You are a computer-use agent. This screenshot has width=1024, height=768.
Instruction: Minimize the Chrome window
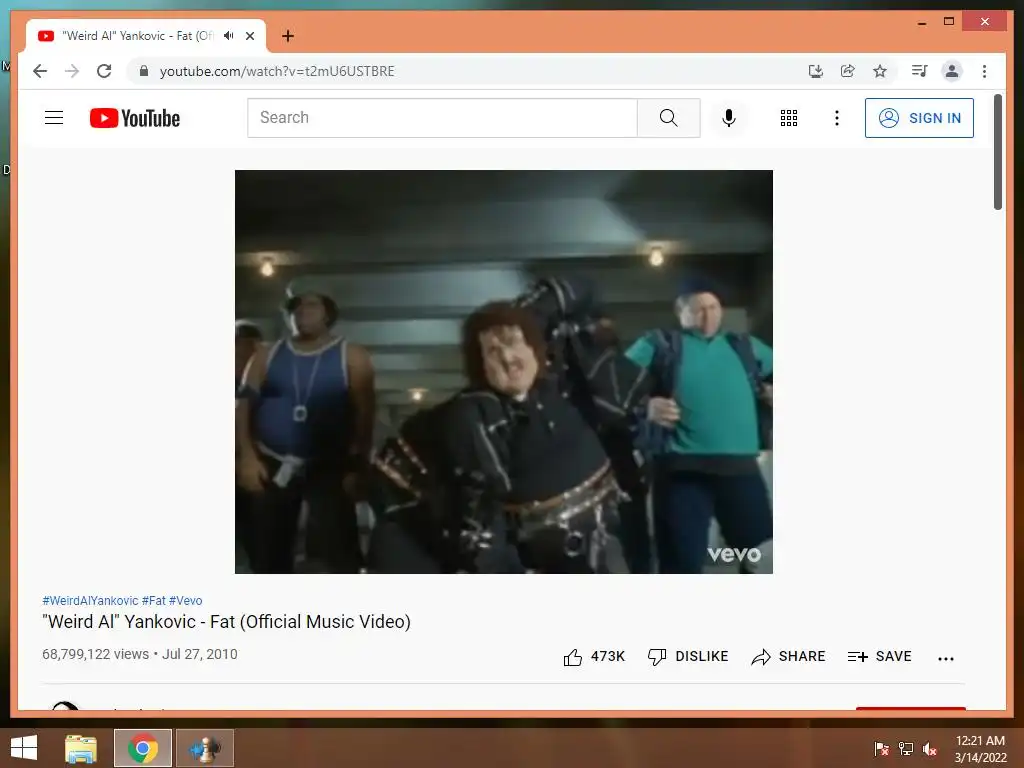click(921, 22)
